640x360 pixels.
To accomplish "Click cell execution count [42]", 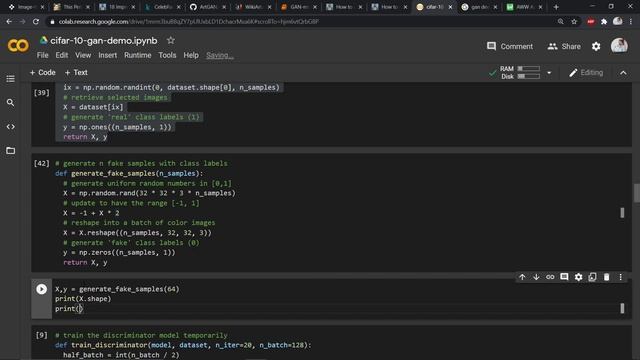I will point(42,164).
